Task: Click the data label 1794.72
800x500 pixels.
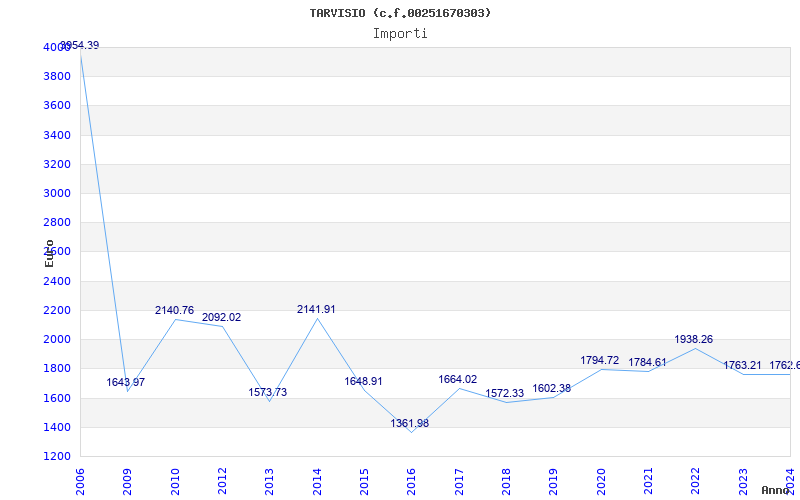Action: [599, 360]
